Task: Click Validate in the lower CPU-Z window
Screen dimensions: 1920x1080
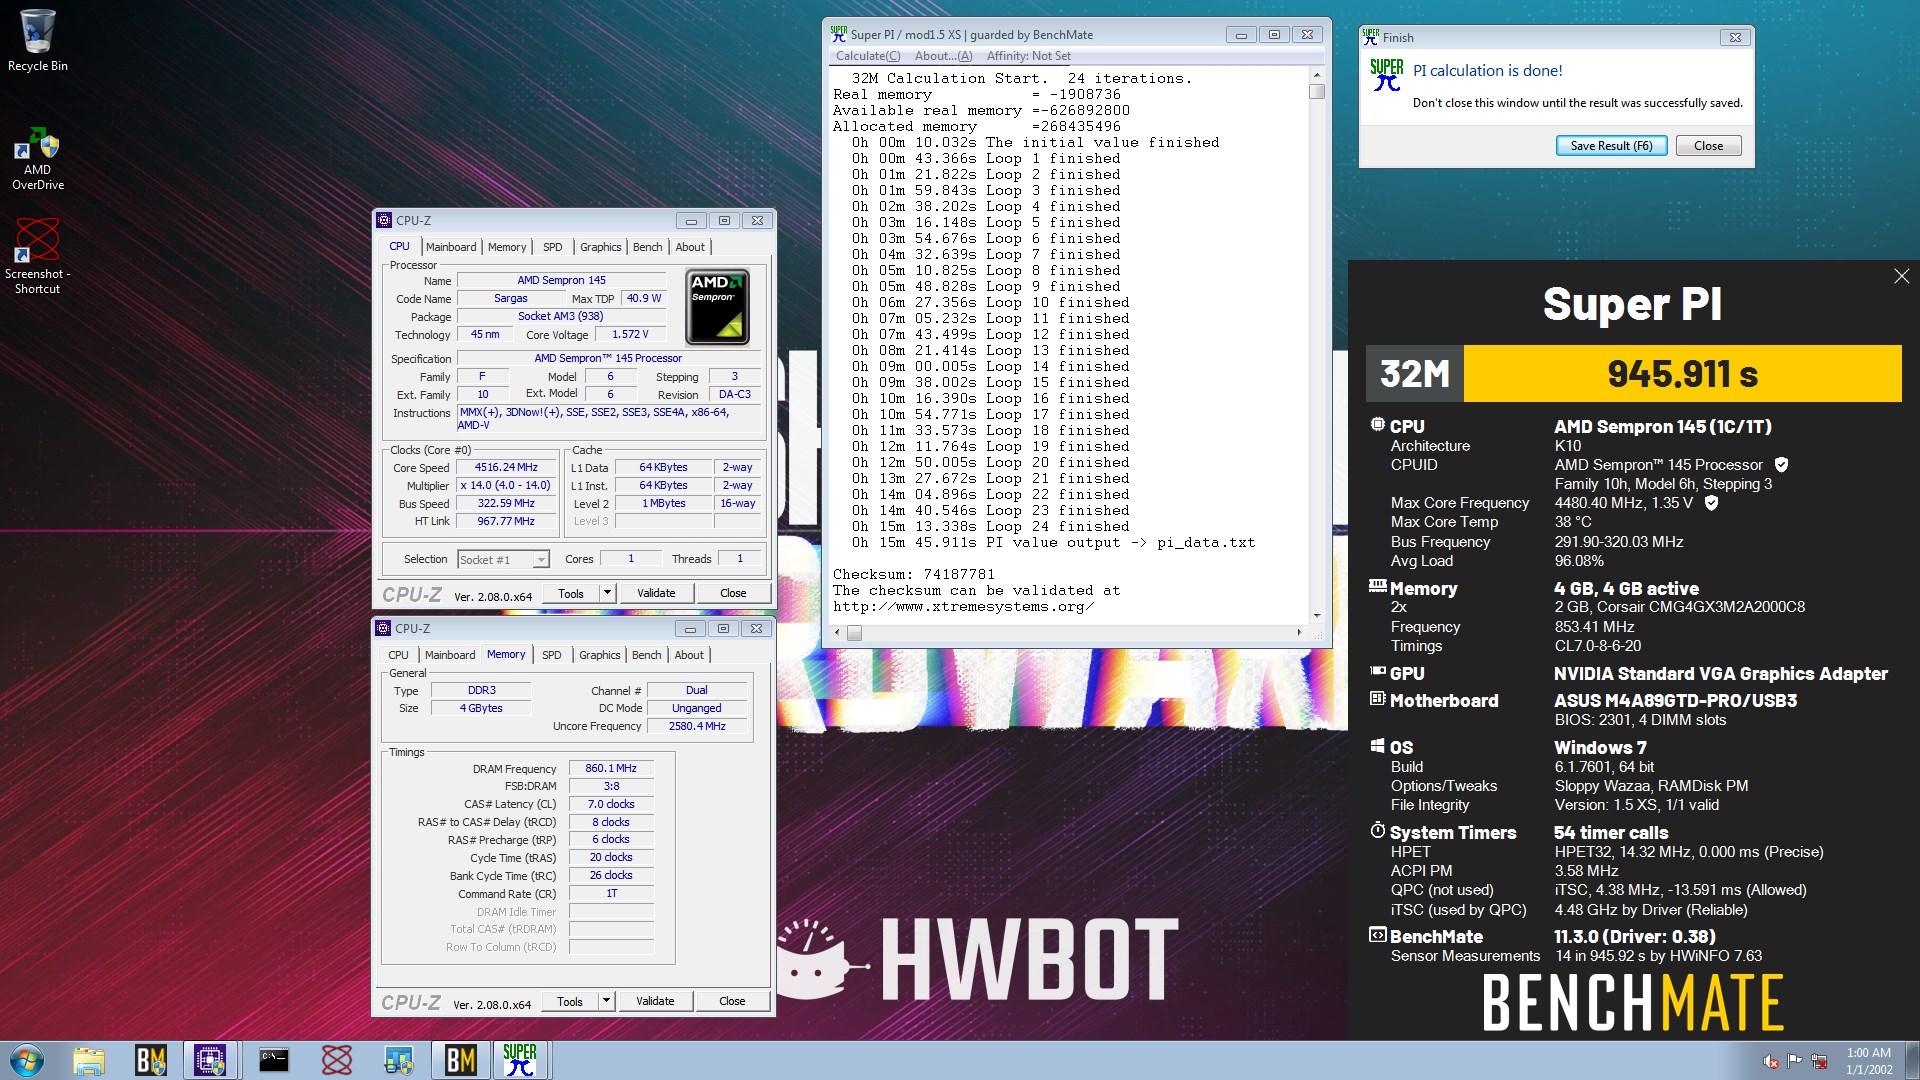Action: 655,1001
